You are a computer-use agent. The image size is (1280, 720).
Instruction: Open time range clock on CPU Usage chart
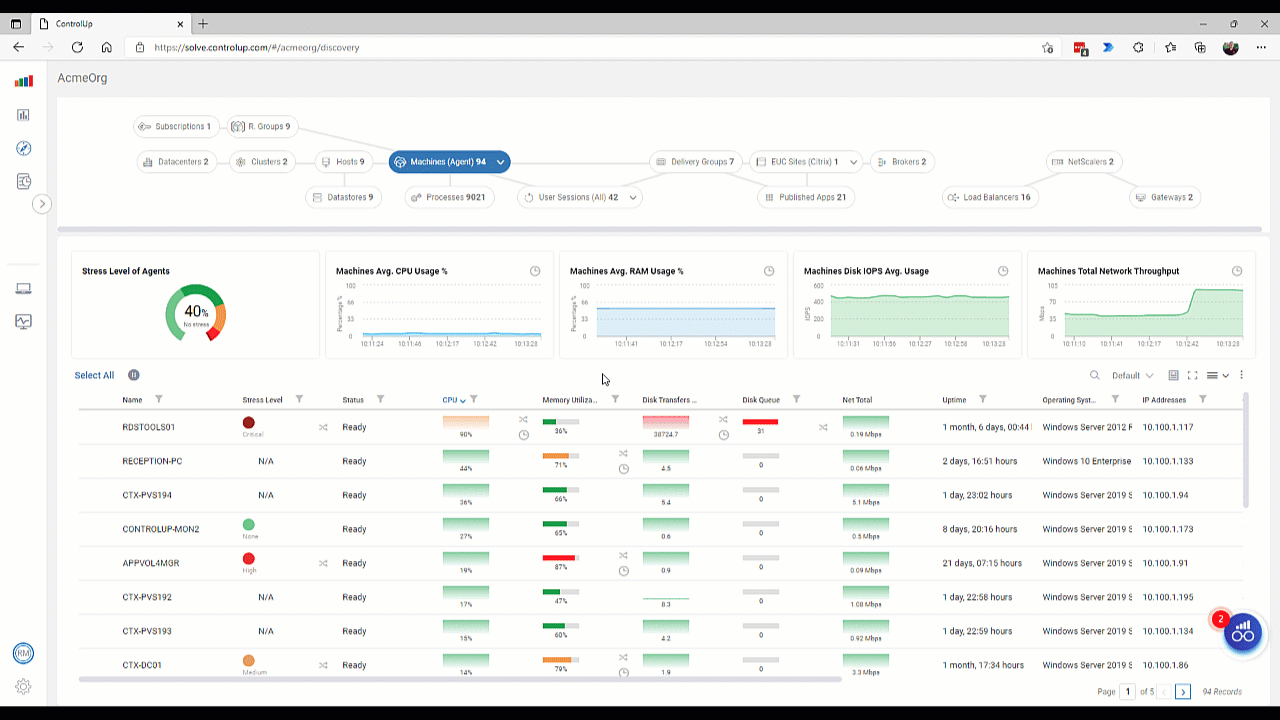[x=535, y=271]
